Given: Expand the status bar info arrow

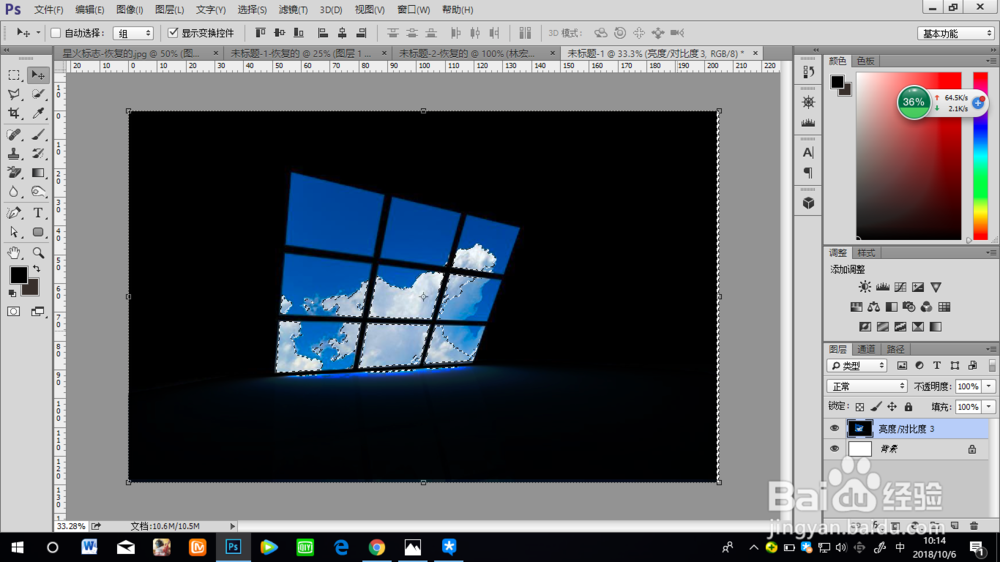Looking at the screenshot, I should click(x=232, y=526).
